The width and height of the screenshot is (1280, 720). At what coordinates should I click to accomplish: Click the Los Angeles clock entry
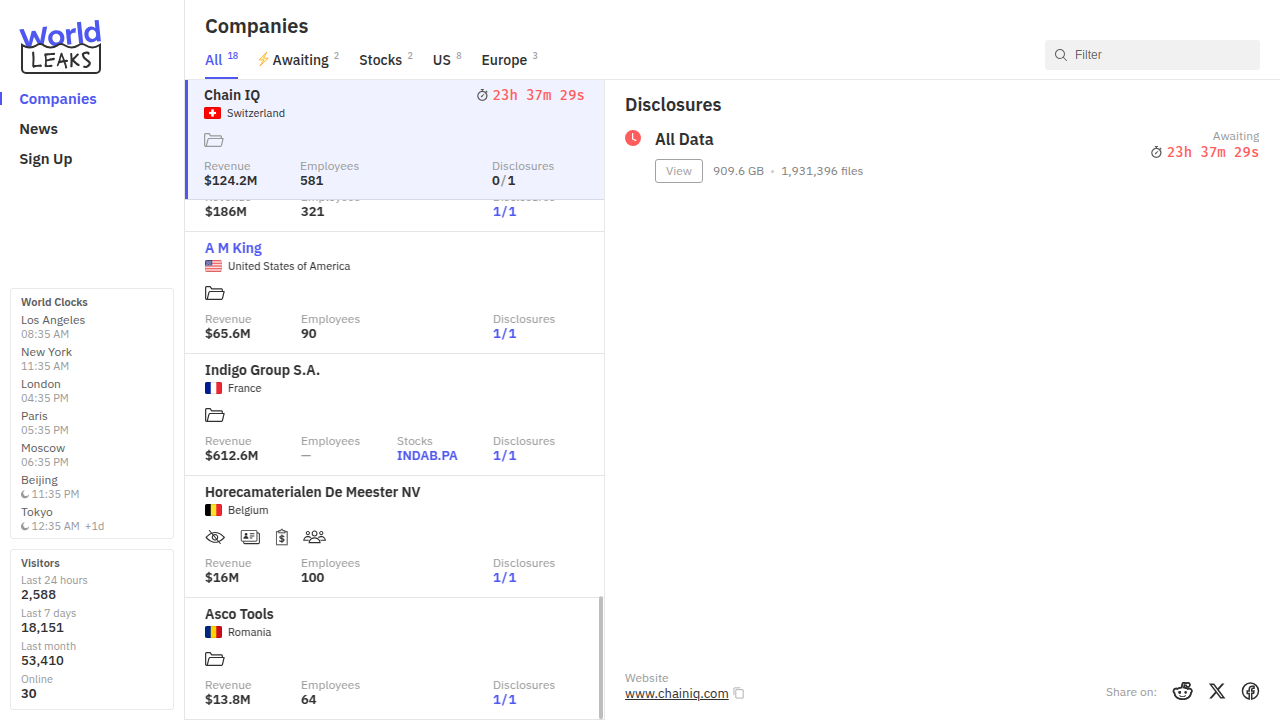coord(53,327)
